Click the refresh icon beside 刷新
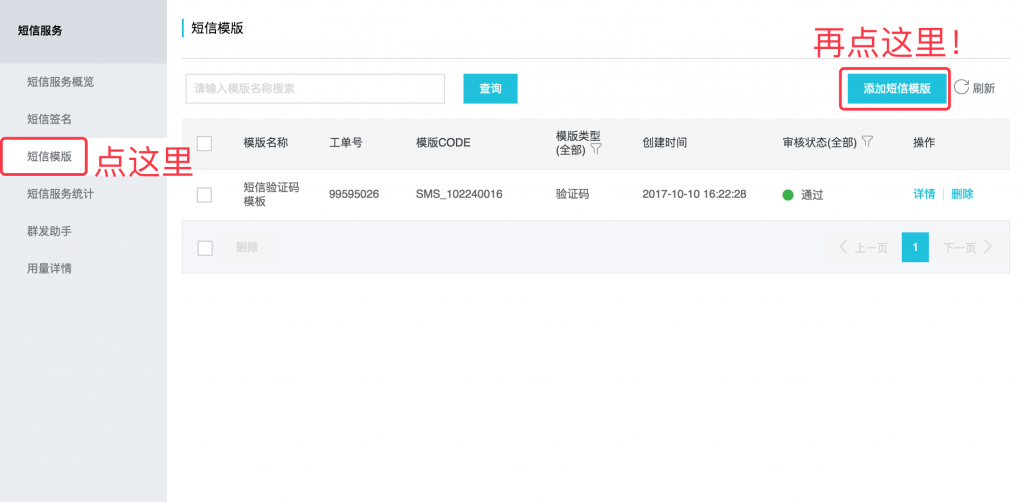Image resolution: width=1024 pixels, height=502 pixels. click(961, 87)
